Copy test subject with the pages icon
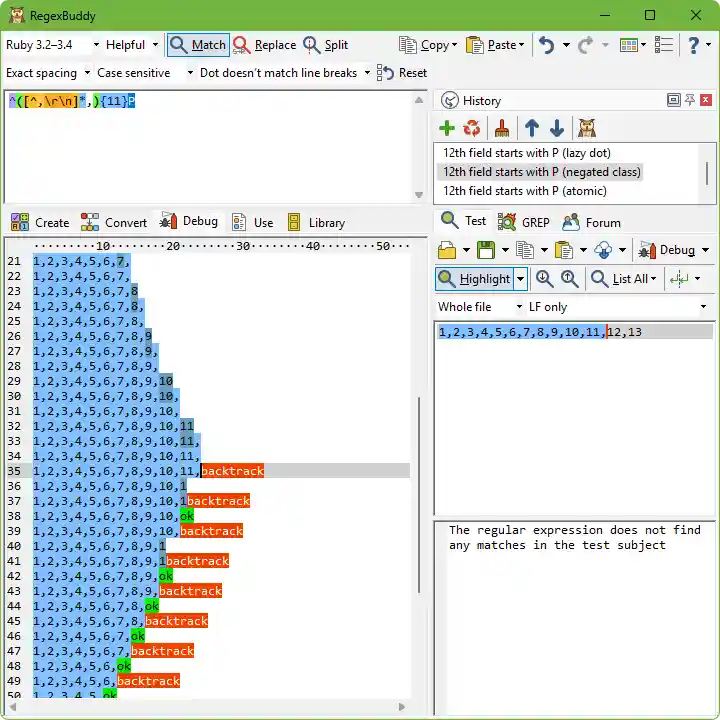The height and width of the screenshot is (720, 720). click(524, 250)
